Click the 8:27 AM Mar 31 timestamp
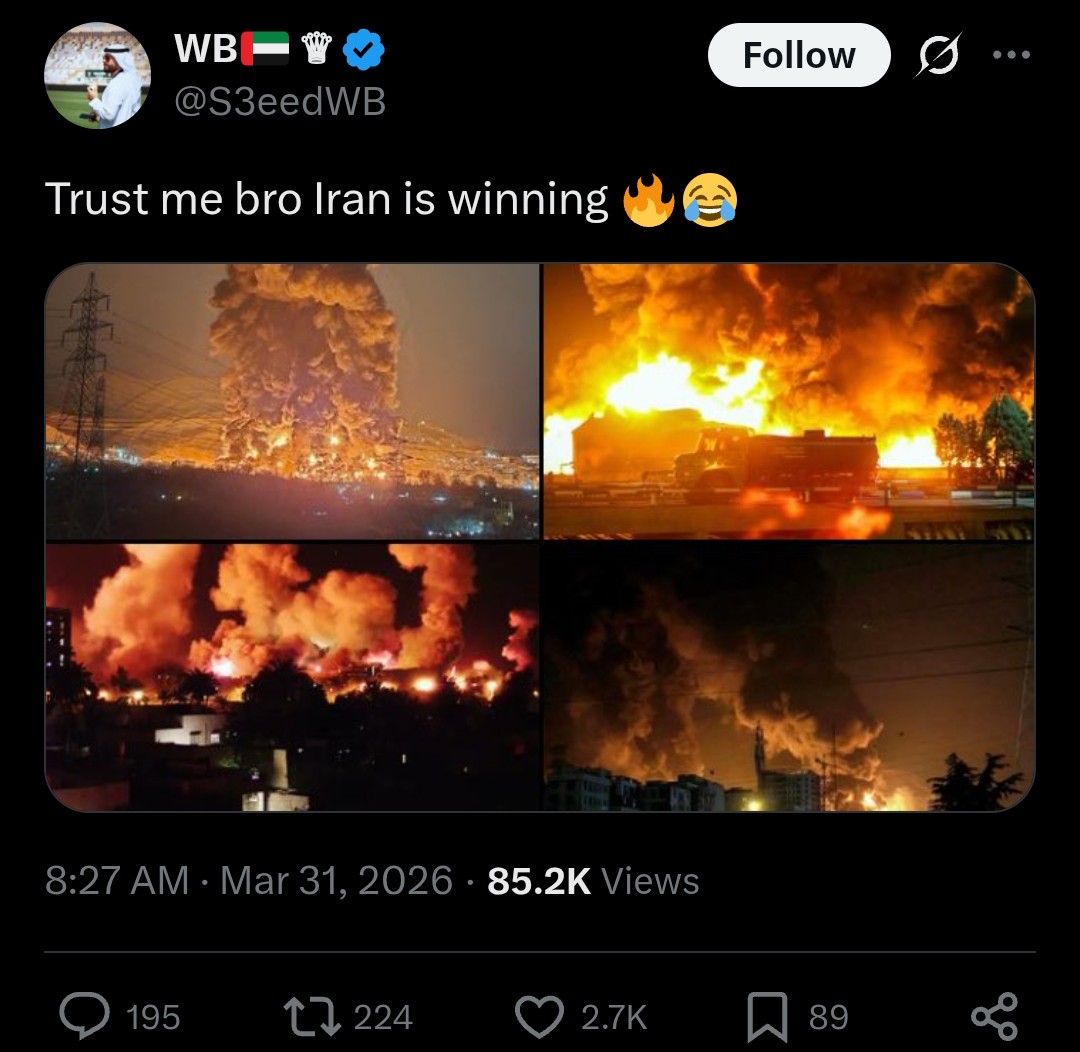This screenshot has width=1080, height=1052. [249, 880]
